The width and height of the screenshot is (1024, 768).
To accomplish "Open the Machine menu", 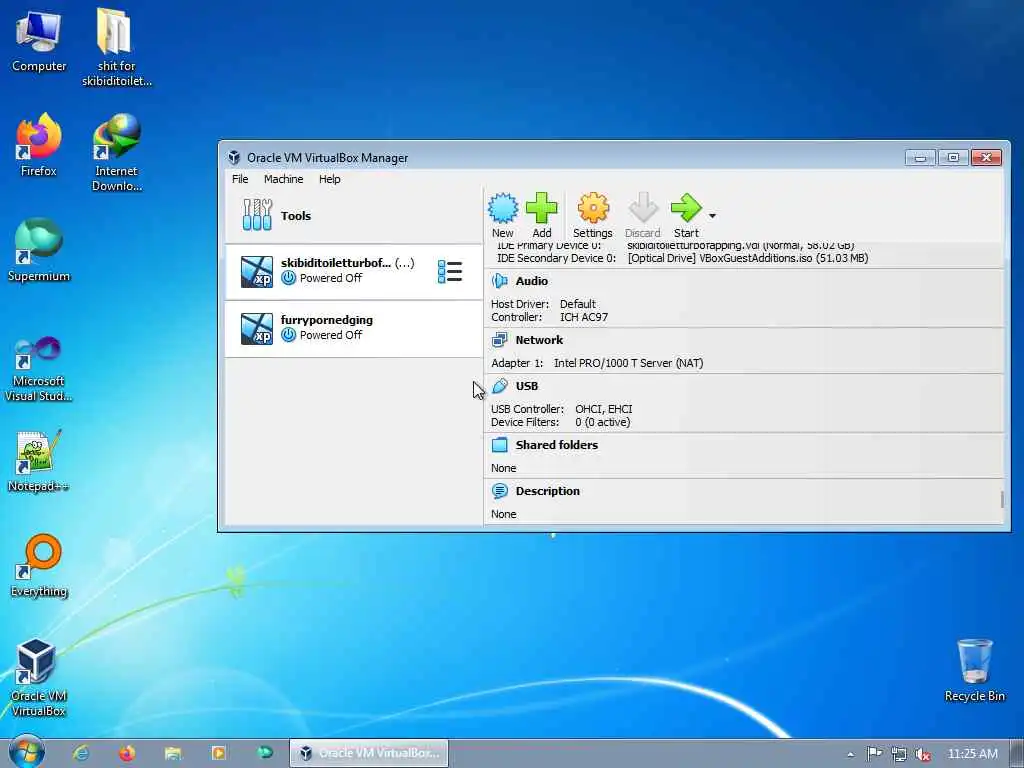I will (x=283, y=179).
